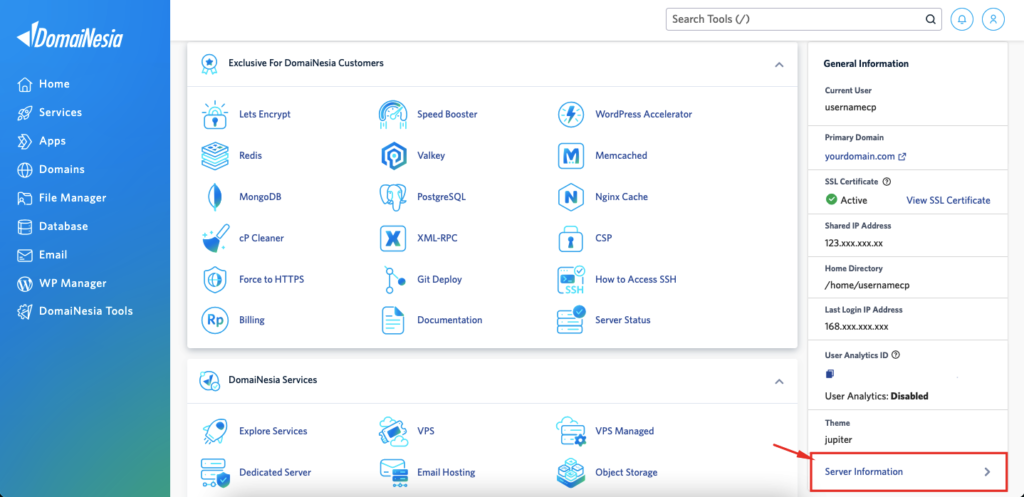Collapse the DomaiNesia Services section
Viewport: 1024px width, 497px height.
778,381
